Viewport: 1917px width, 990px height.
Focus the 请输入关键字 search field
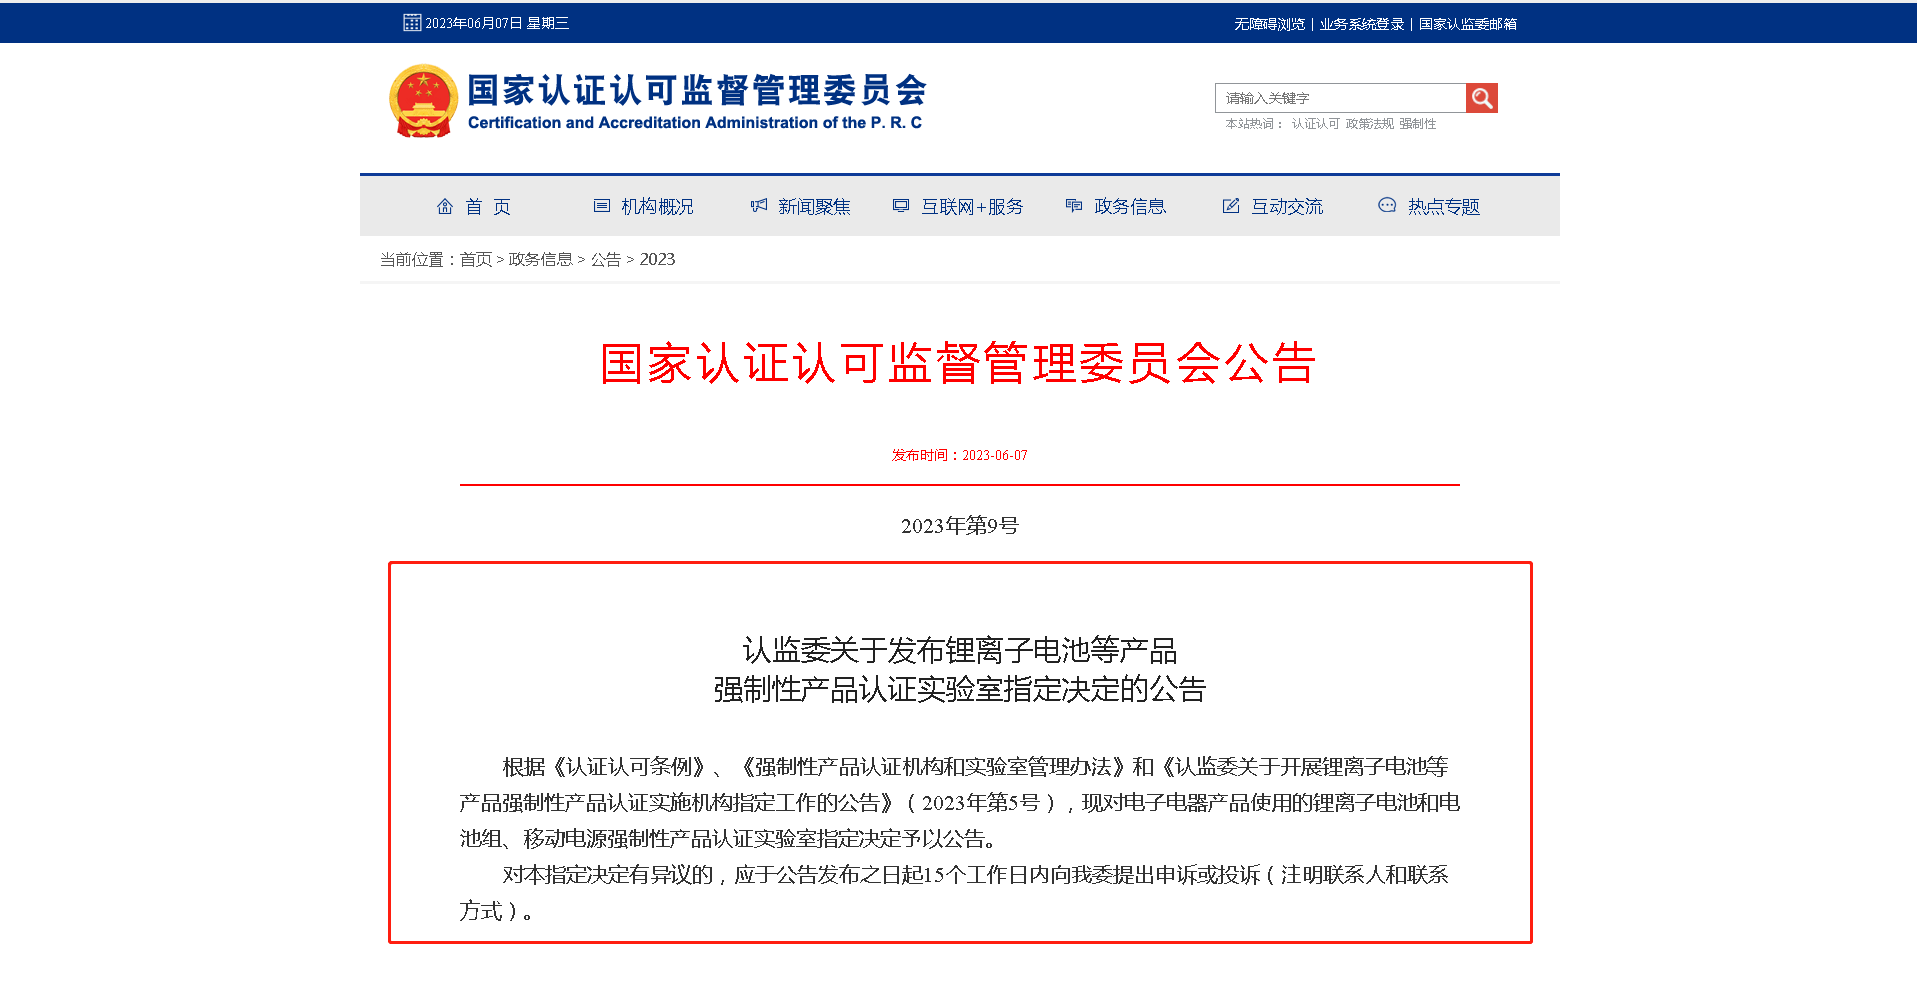[x=1340, y=98]
